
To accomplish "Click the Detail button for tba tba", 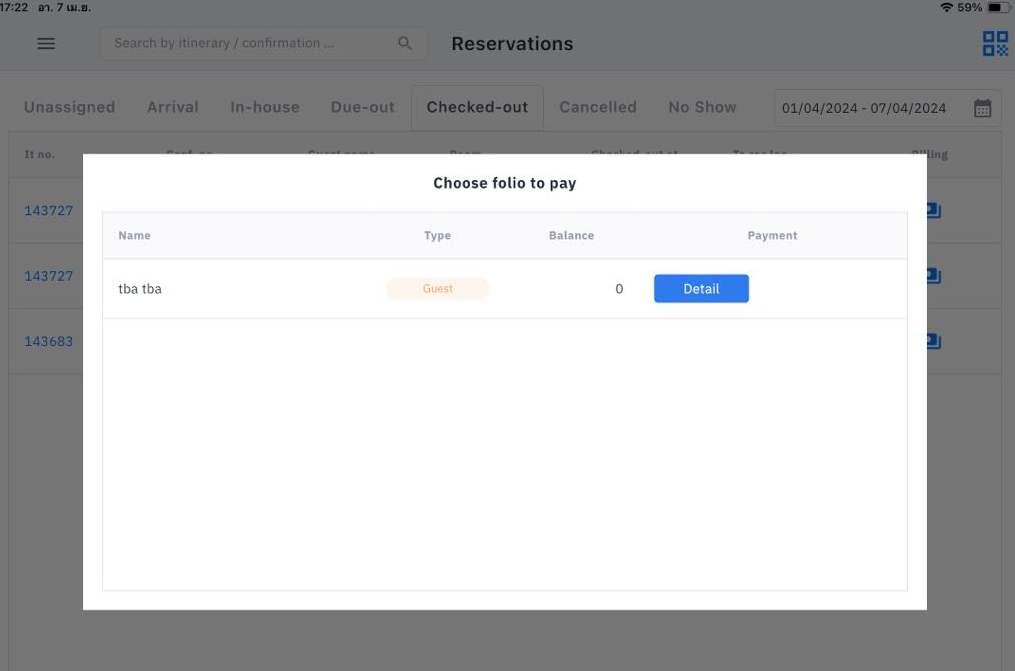I will click(x=701, y=289).
